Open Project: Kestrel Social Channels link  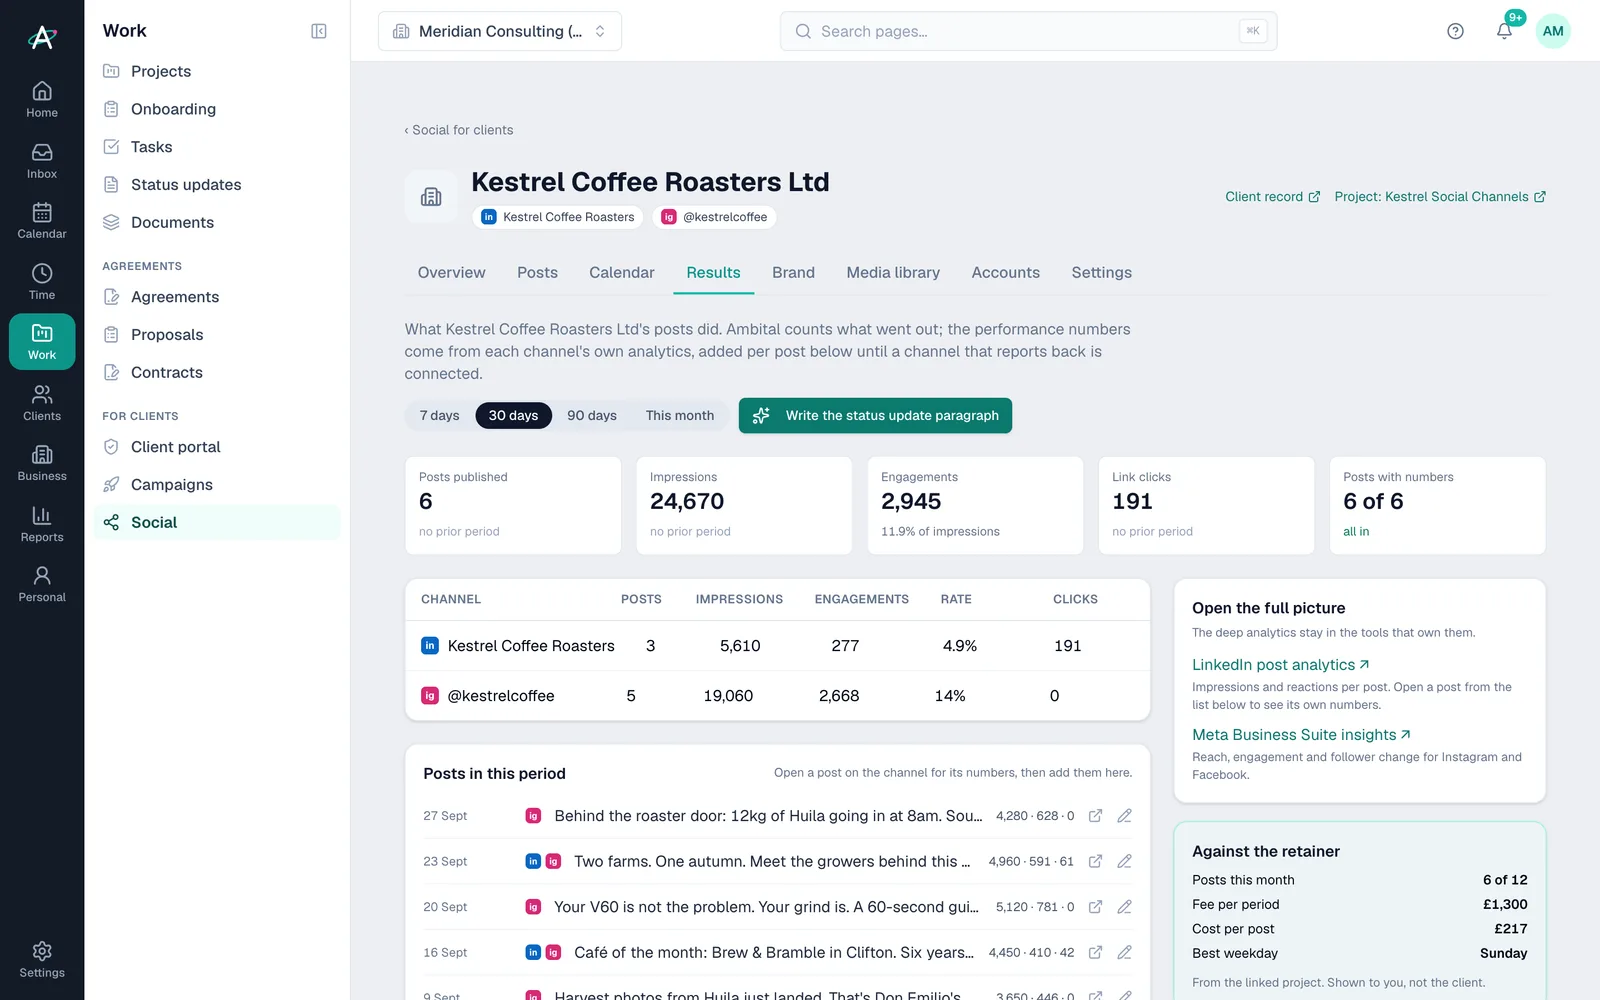click(x=1440, y=197)
